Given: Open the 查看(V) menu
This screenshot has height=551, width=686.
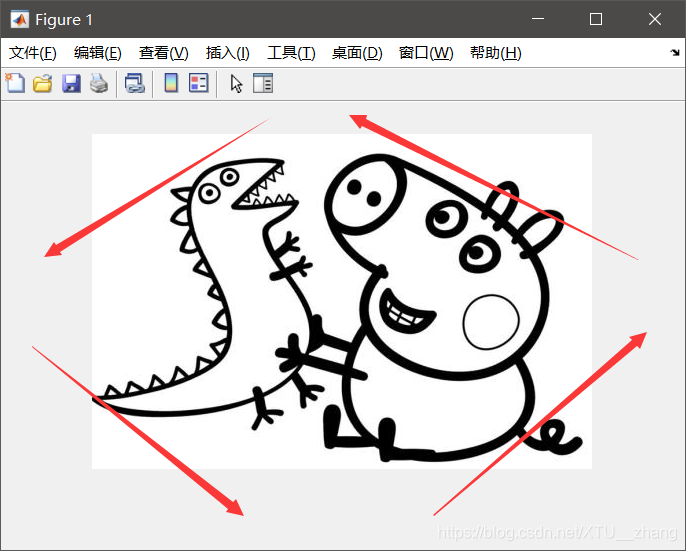Looking at the screenshot, I should [x=164, y=53].
